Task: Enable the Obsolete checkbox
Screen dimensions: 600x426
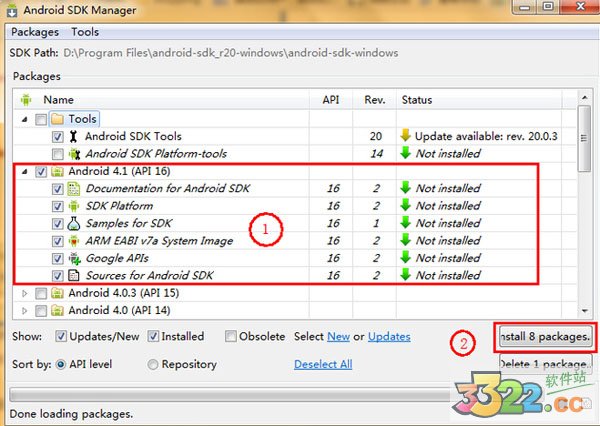Action: pos(231,337)
